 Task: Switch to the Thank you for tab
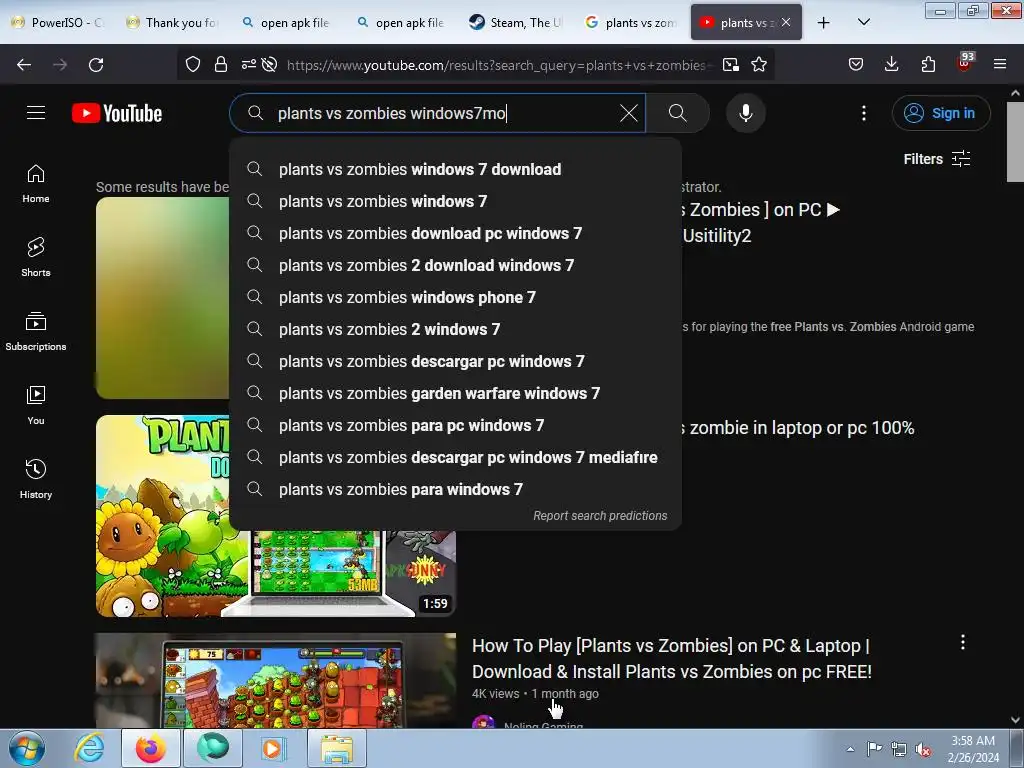point(174,22)
